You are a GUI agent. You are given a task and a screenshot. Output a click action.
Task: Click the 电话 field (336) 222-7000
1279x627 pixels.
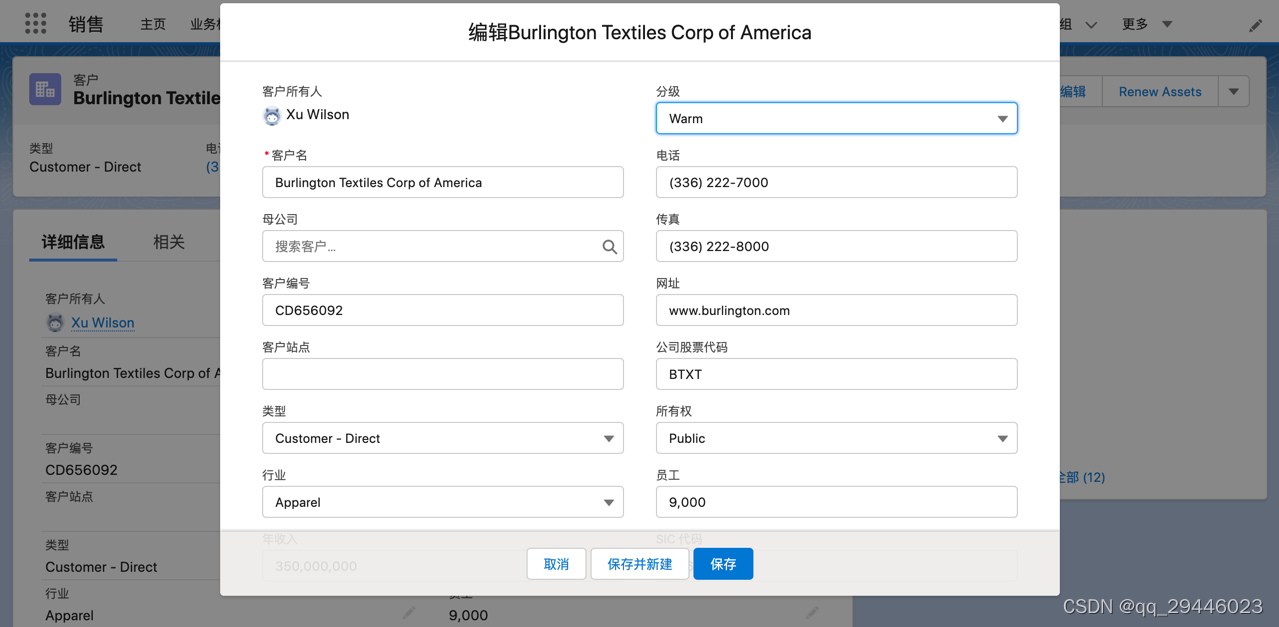pyautogui.click(x=837, y=182)
